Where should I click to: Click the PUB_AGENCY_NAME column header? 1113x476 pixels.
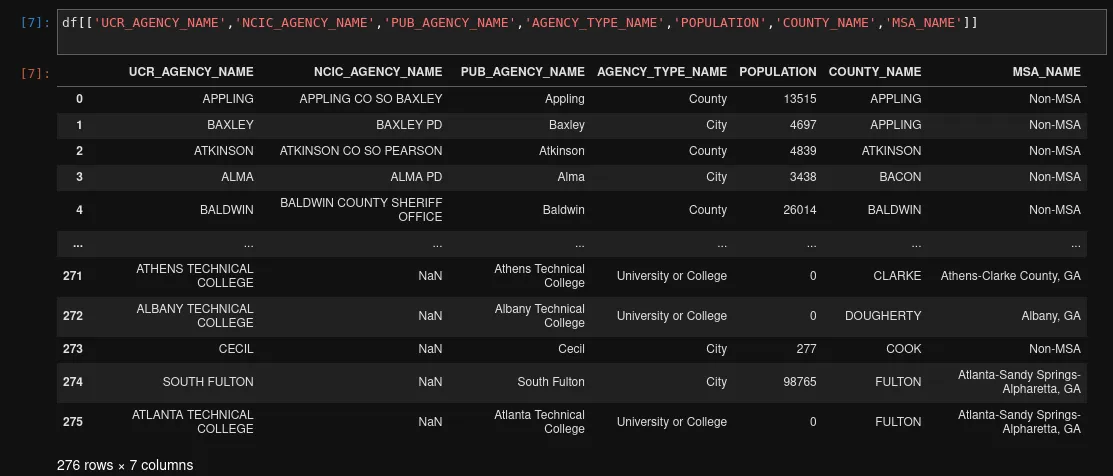coord(522,72)
